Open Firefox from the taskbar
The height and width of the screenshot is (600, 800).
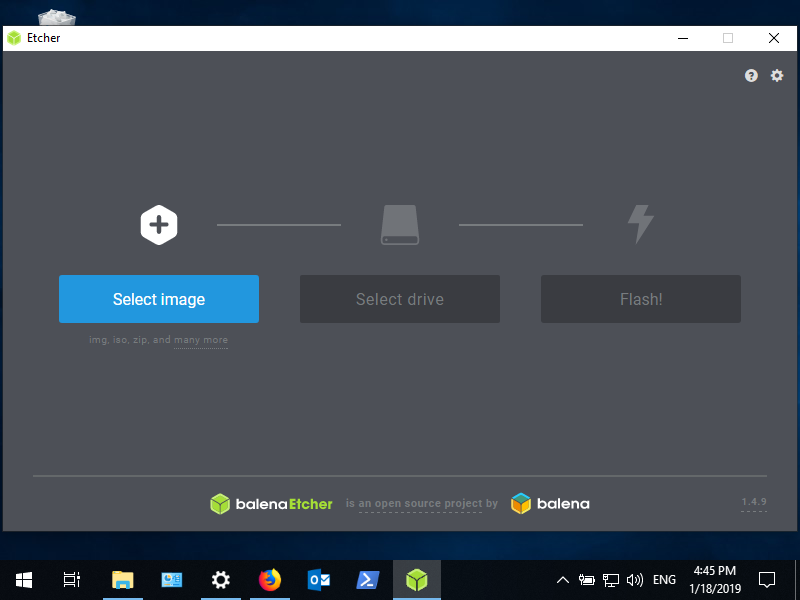270,579
